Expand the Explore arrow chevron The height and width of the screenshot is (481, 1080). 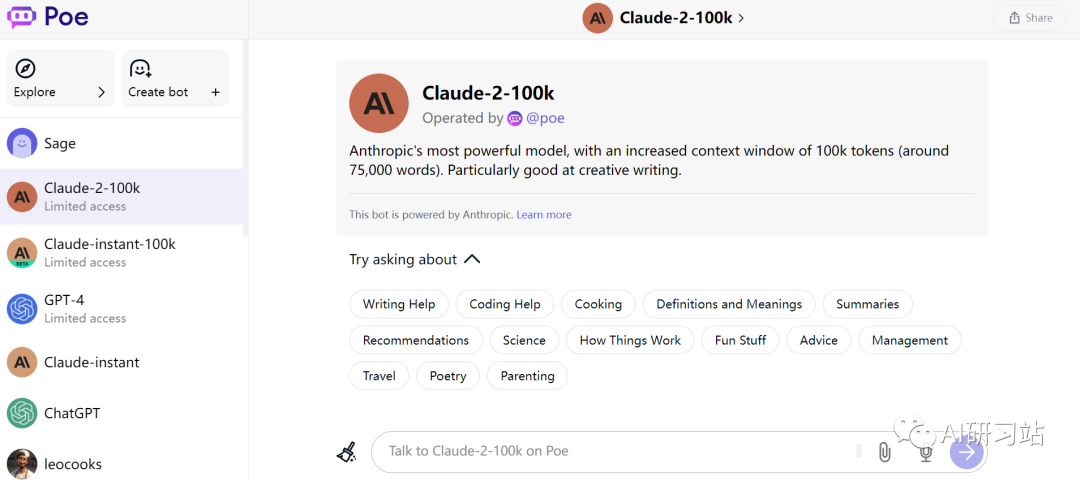pos(101,92)
